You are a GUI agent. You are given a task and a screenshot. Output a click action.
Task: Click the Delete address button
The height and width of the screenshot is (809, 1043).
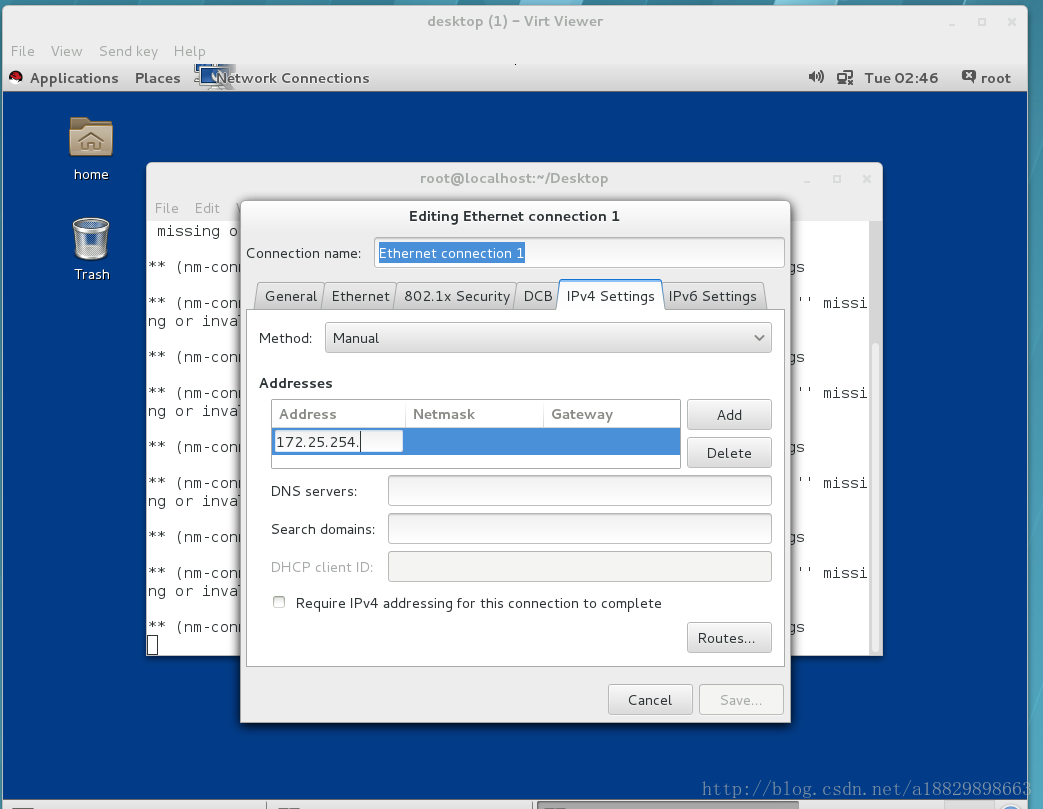click(729, 453)
